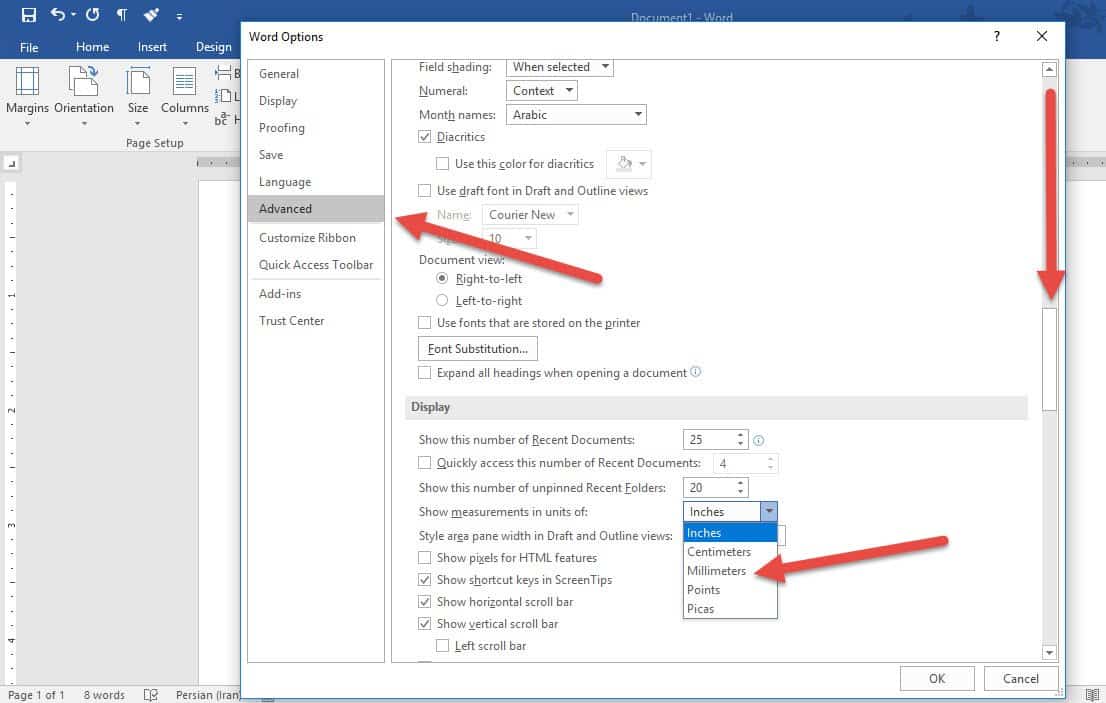
Task: Click the Recent Documents number field
Action: (x=708, y=440)
